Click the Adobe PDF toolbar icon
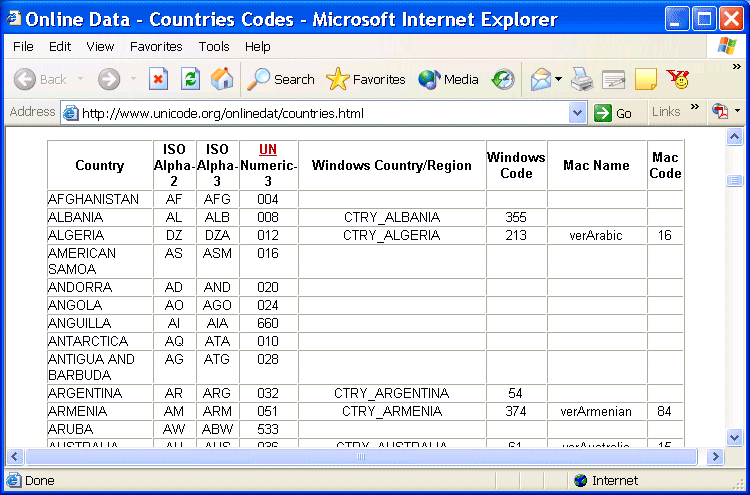The image size is (750, 495). pyautogui.click(x=720, y=111)
